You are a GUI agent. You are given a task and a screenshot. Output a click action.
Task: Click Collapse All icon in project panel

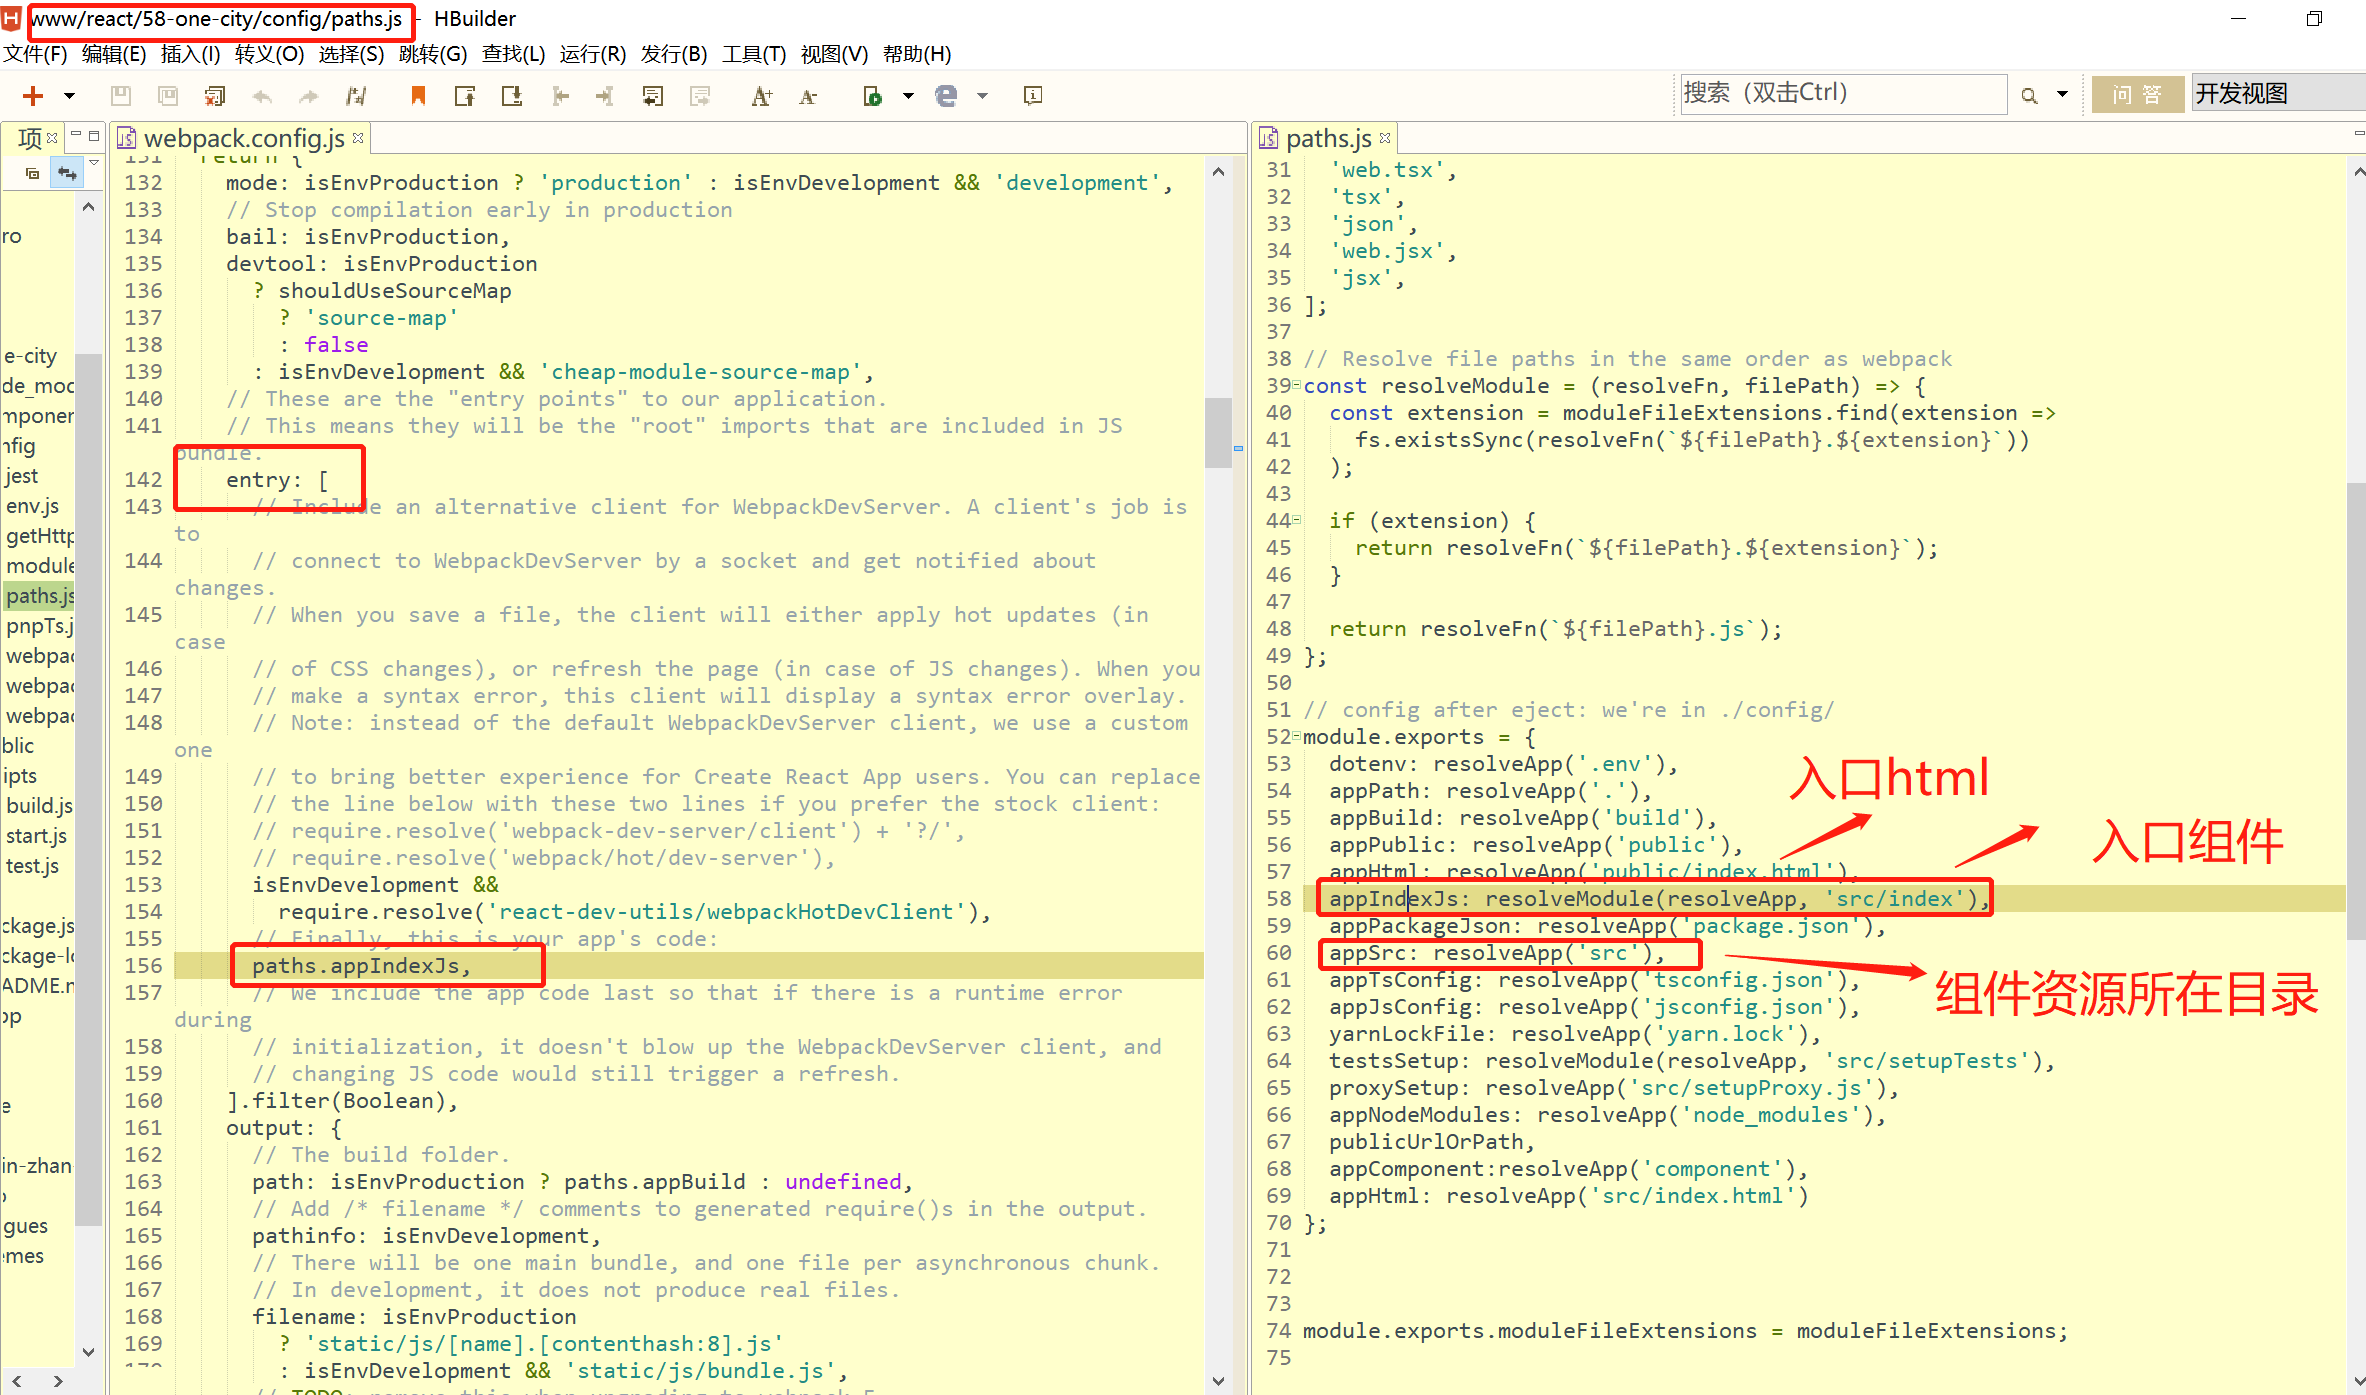pyautogui.click(x=32, y=173)
